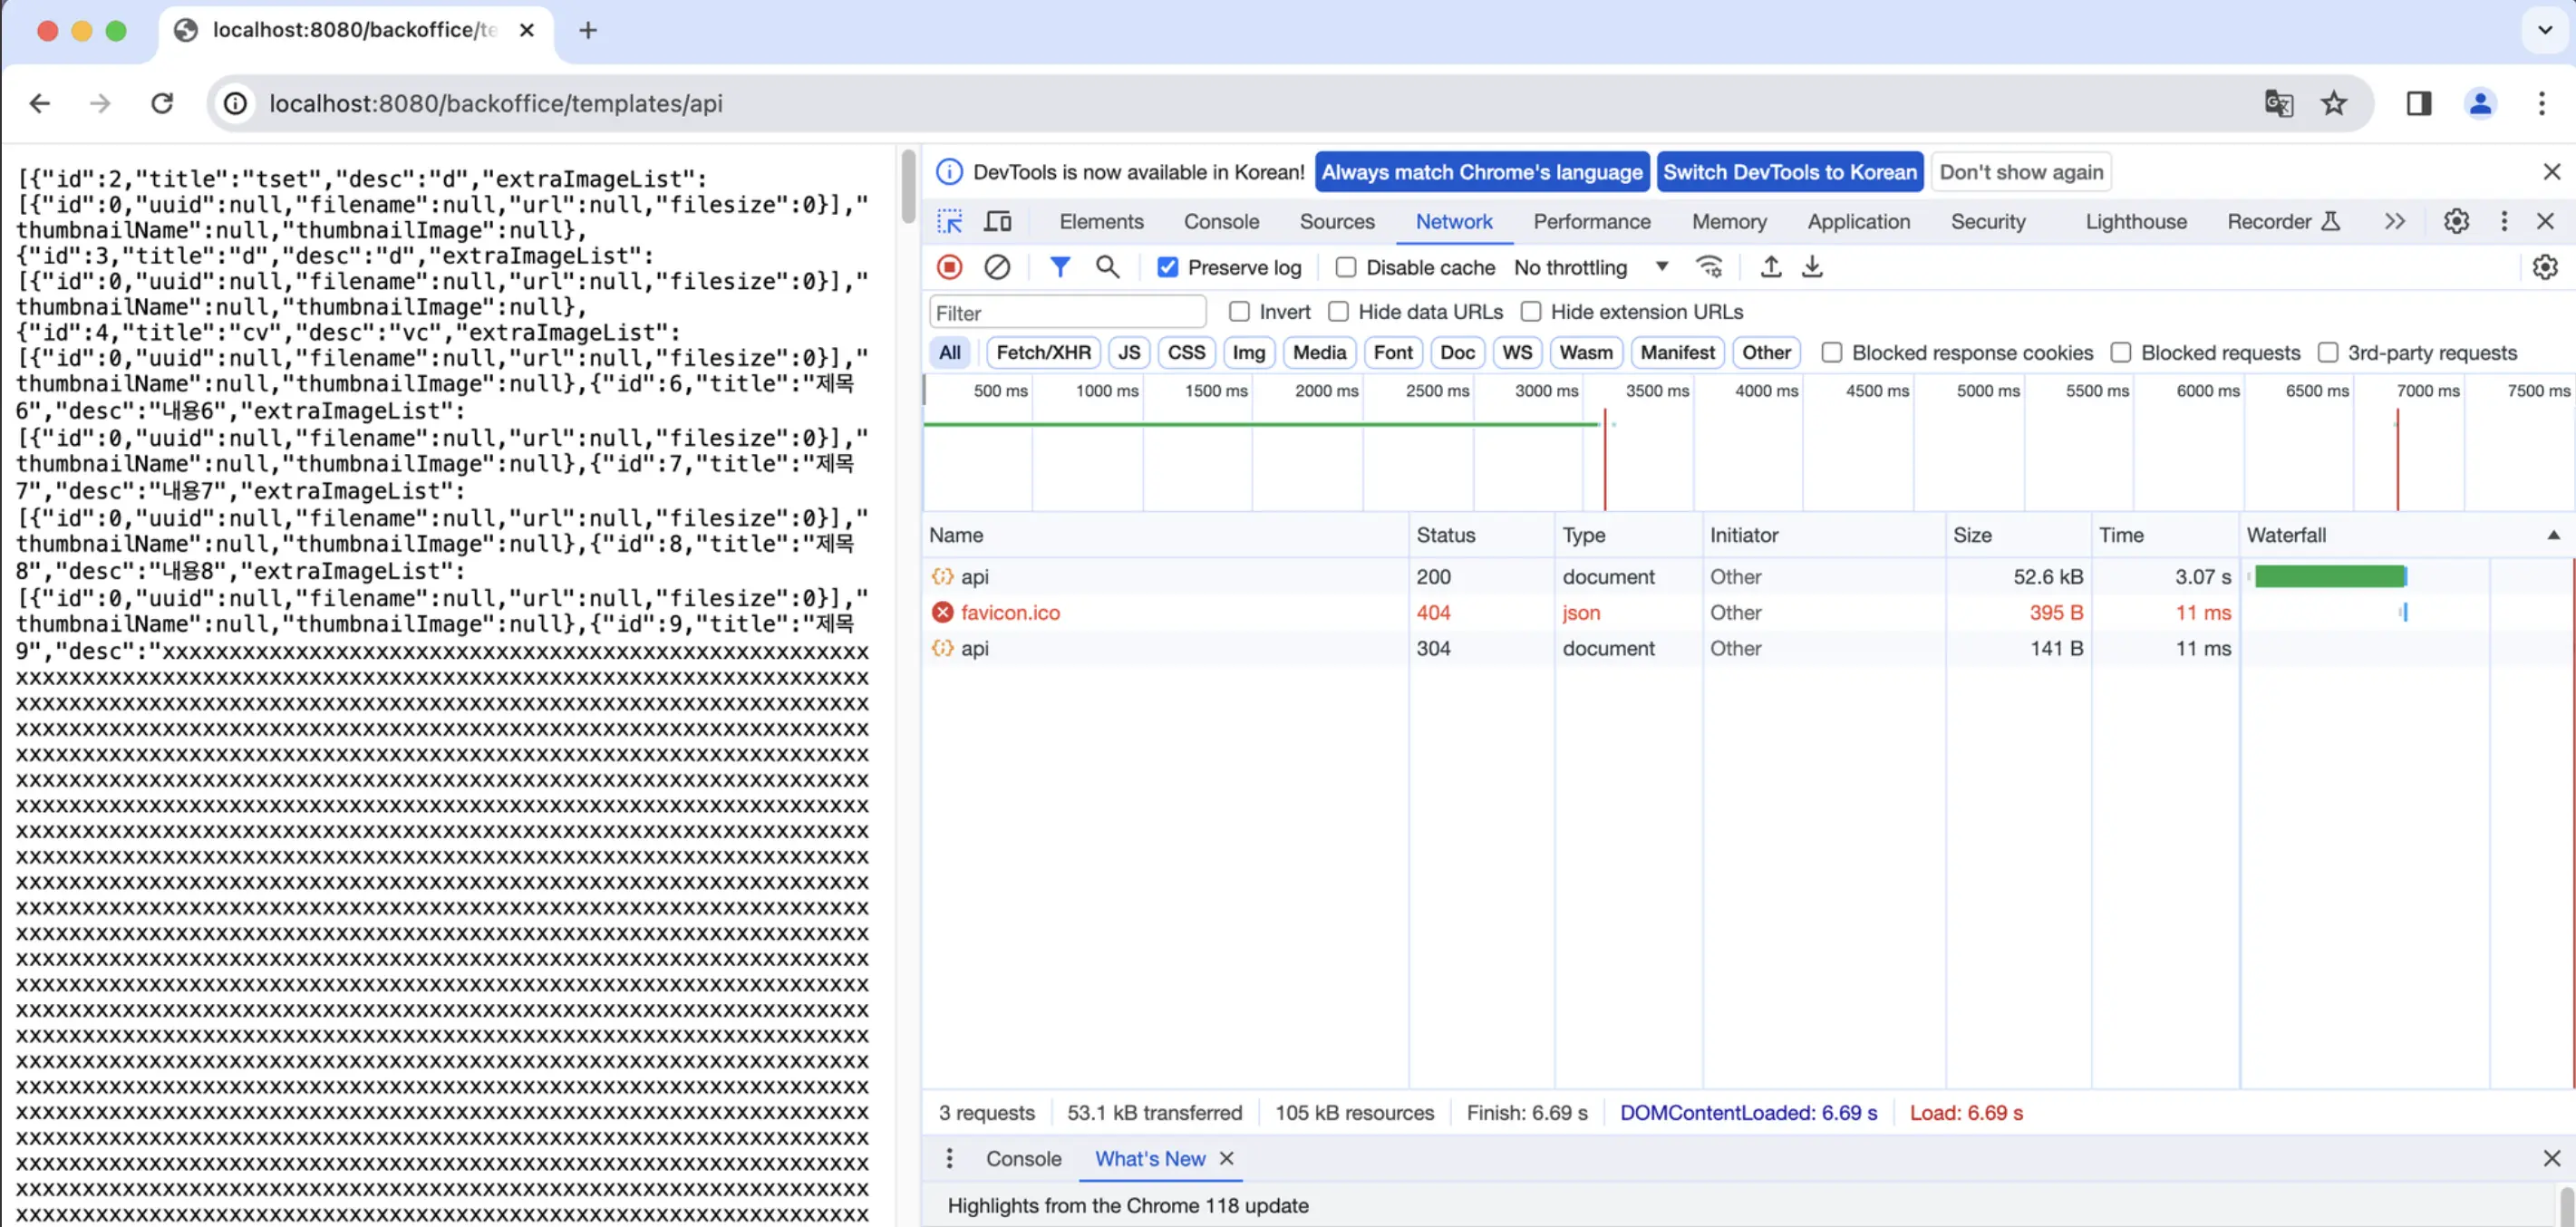The width and height of the screenshot is (2576, 1227).
Task: Toggle the device toolbar icon
Action: click(997, 221)
